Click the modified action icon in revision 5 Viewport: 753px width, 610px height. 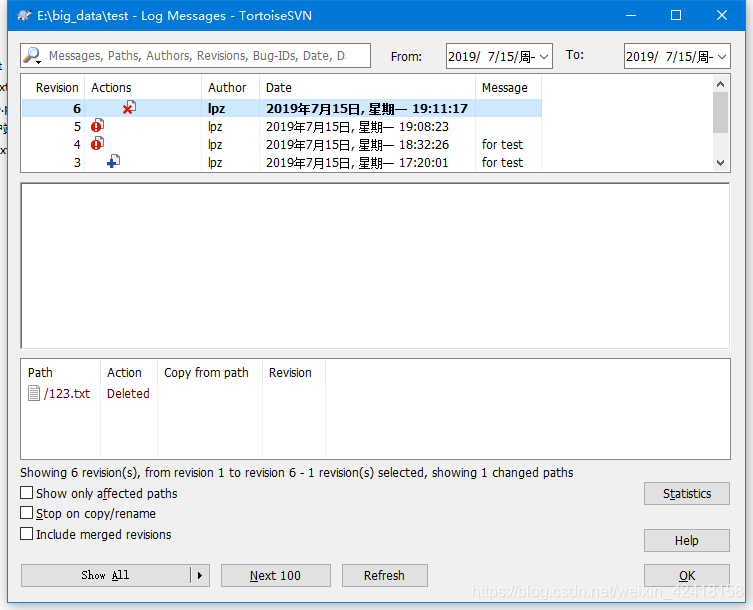(x=97, y=126)
